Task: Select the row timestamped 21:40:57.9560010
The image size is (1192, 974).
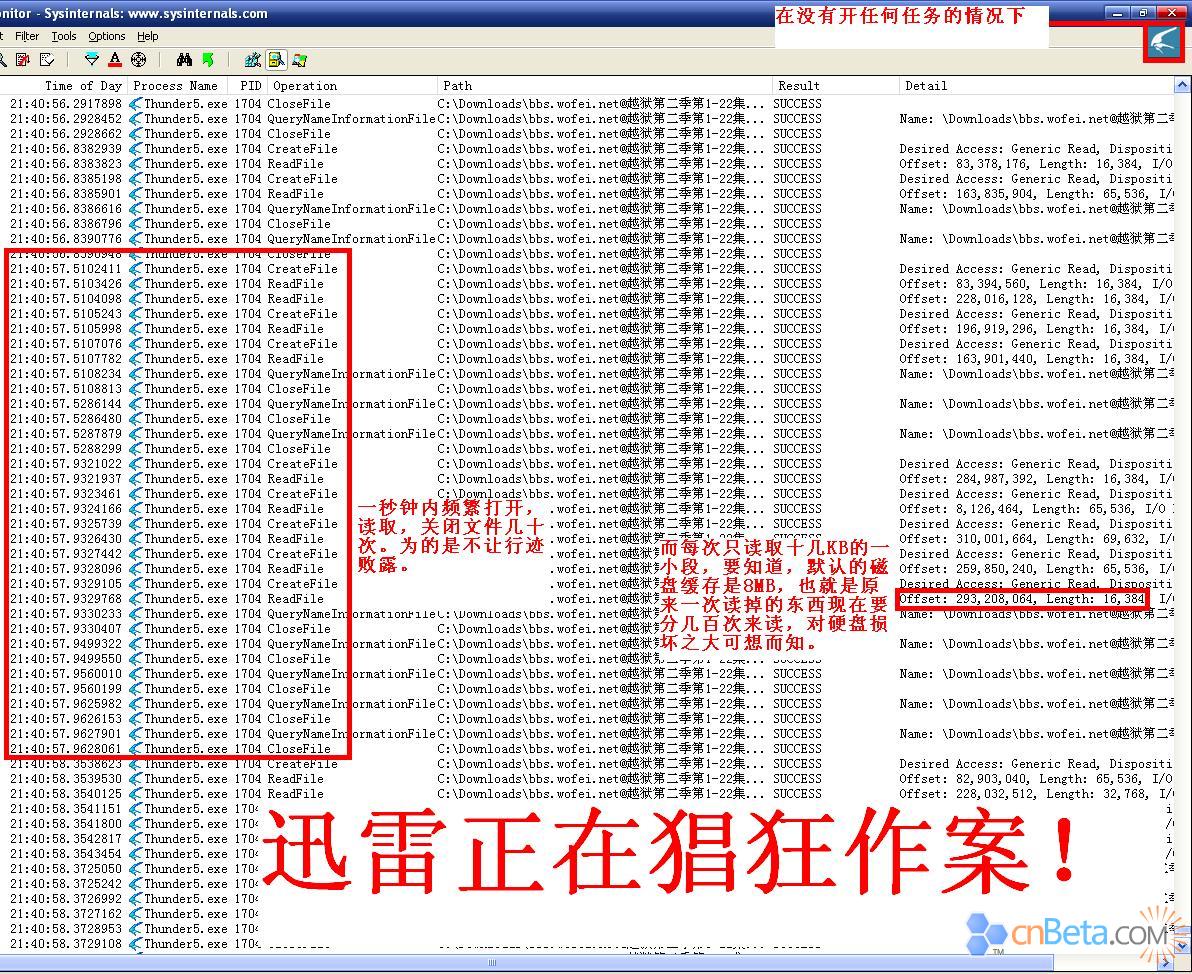Action: pyautogui.click(x=587, y=674)
